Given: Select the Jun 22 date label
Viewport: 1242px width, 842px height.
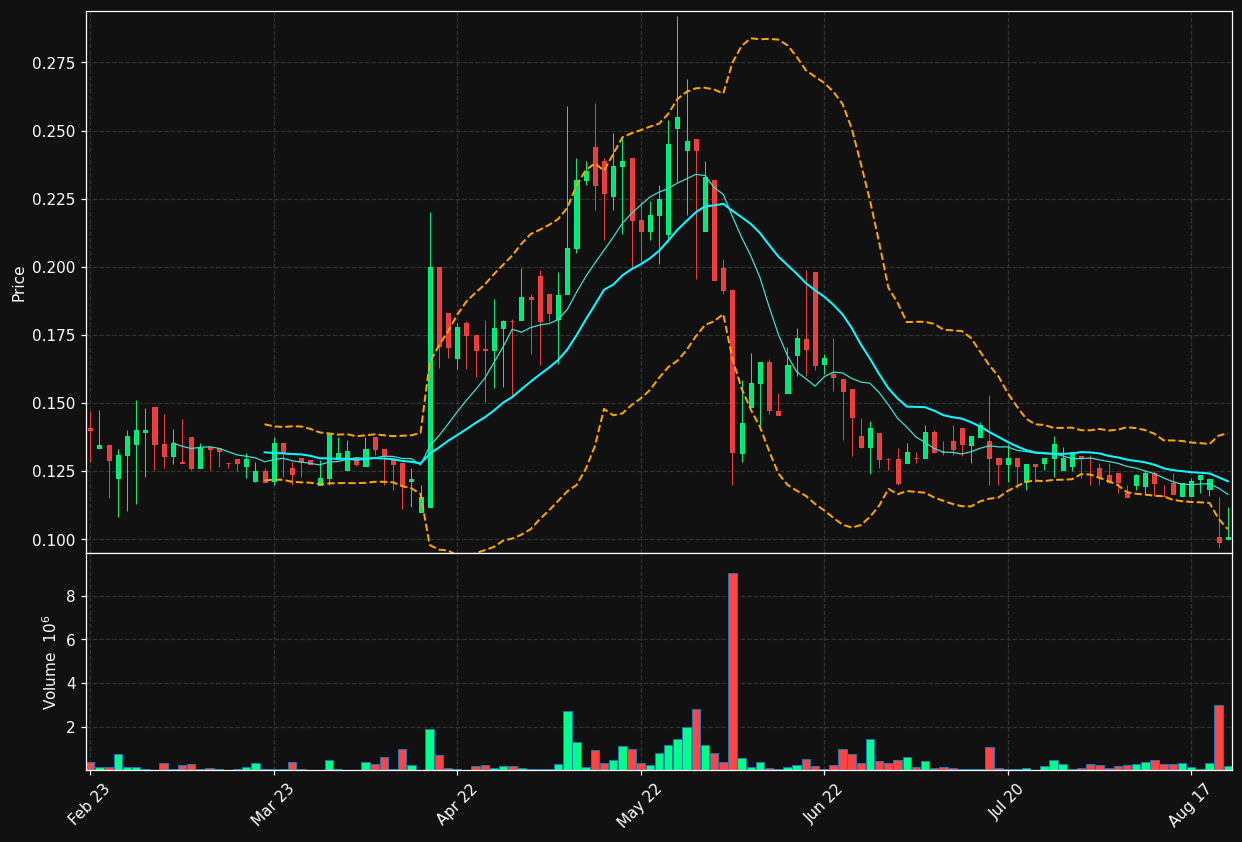Looking at the screenshot, I should pyautogui.click(x=823, y=803).
